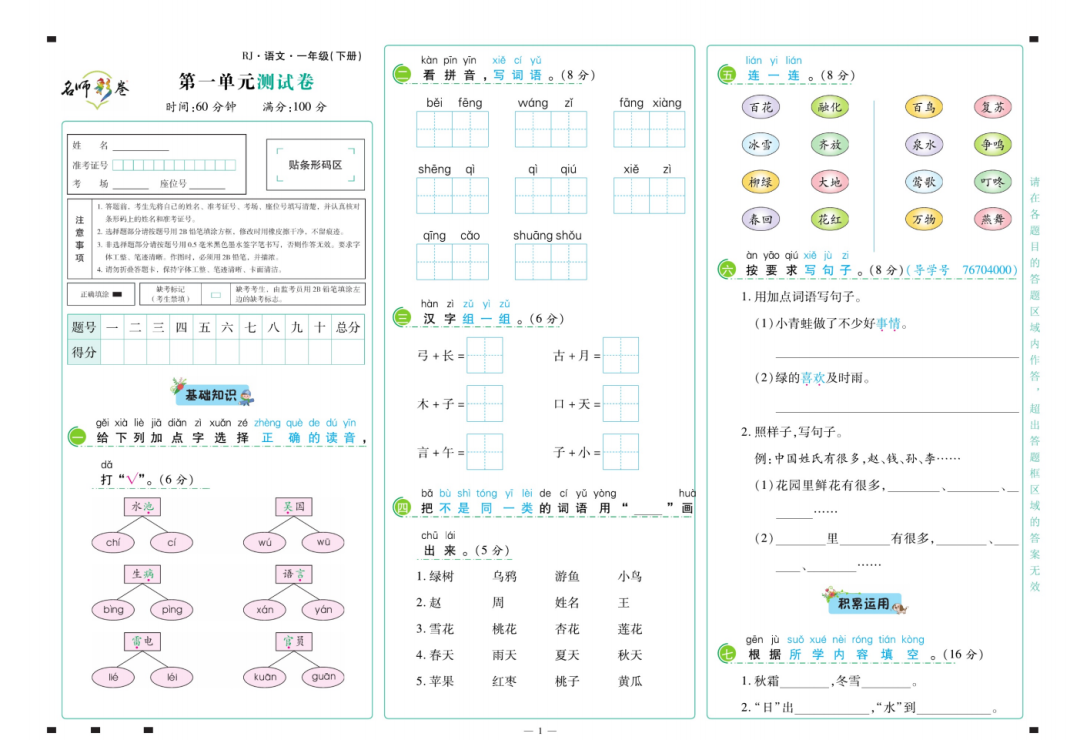Click the word 姓名 in row 2
Viewport: 1080px width, 740px height.
point(567,602)
